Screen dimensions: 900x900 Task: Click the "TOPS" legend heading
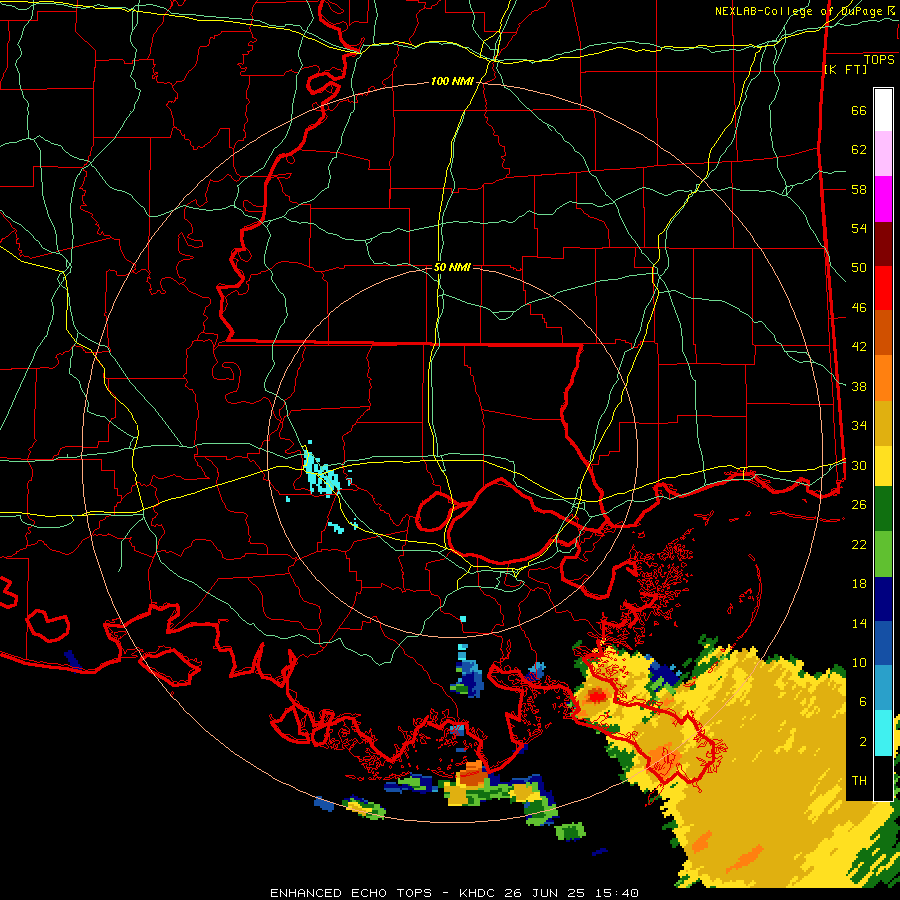(x=879, y=60)
